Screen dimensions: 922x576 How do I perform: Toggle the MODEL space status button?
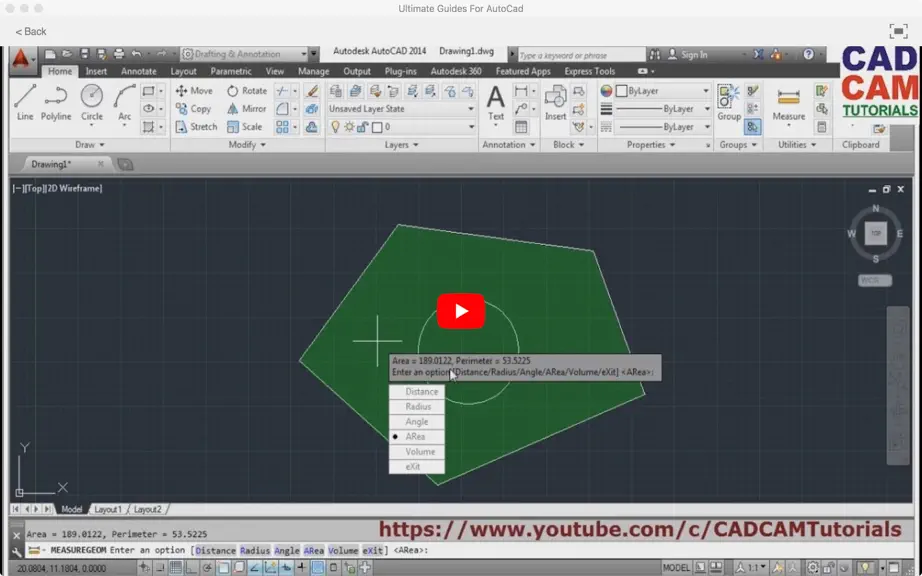(676, 568)
